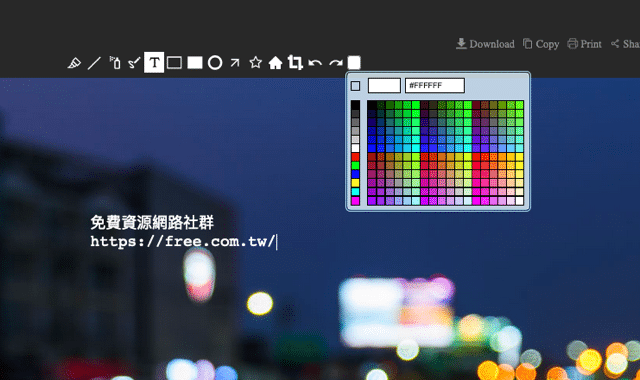Select the outlined rectangle tool
Viewport: 640px width, 380px height.
(x=174, y=63)
